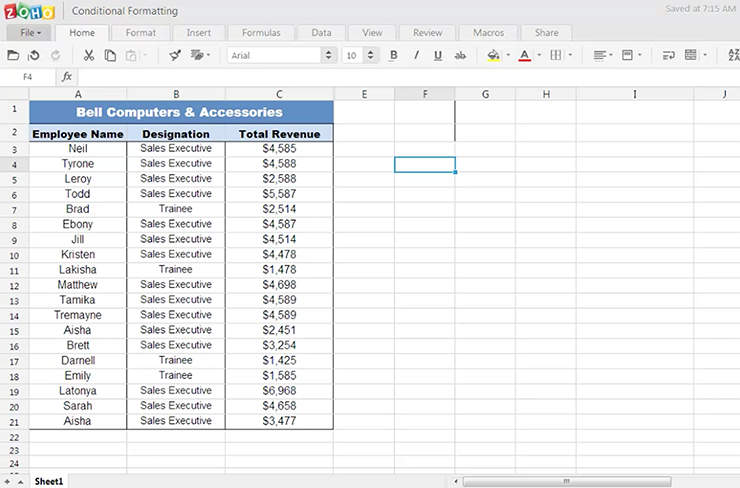Select the Paint Format brush icon
This screenshot has height=488, width=740.
[175, 55]
